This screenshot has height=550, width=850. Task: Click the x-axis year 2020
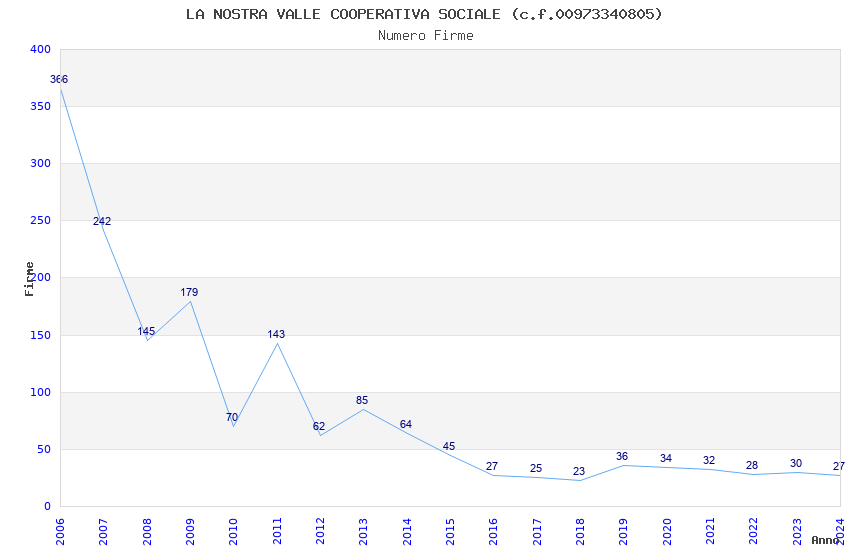pos(667,532)
